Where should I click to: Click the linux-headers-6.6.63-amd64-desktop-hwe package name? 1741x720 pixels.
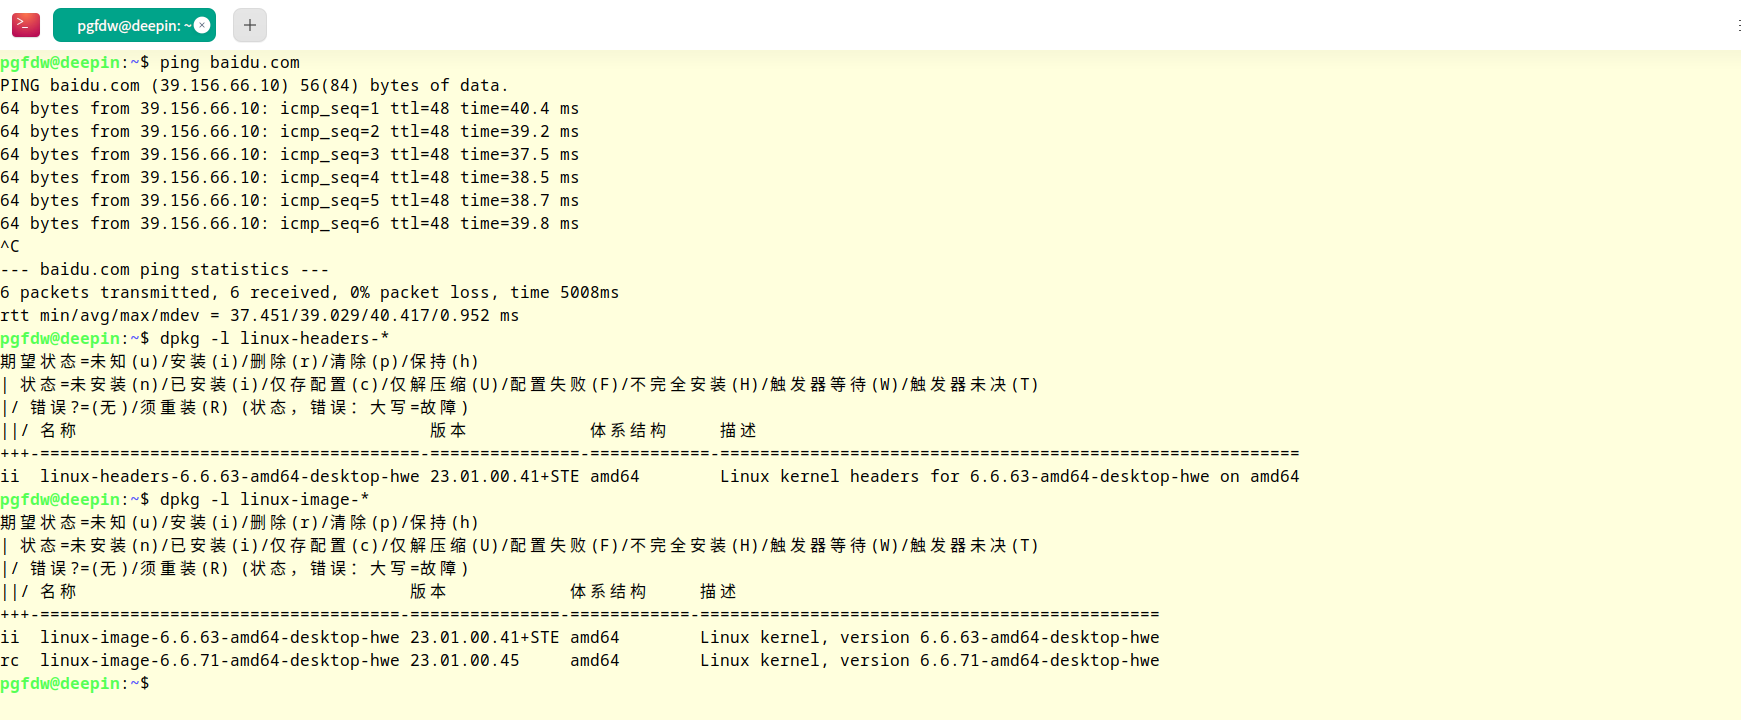pos(230,476)
